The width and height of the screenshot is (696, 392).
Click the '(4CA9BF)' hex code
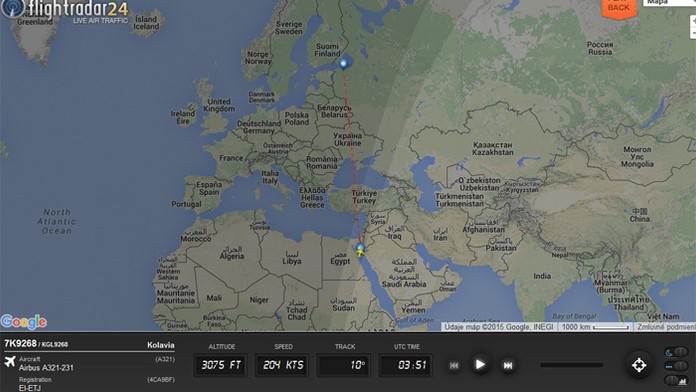pyautogui.click(x=161, y=380)
